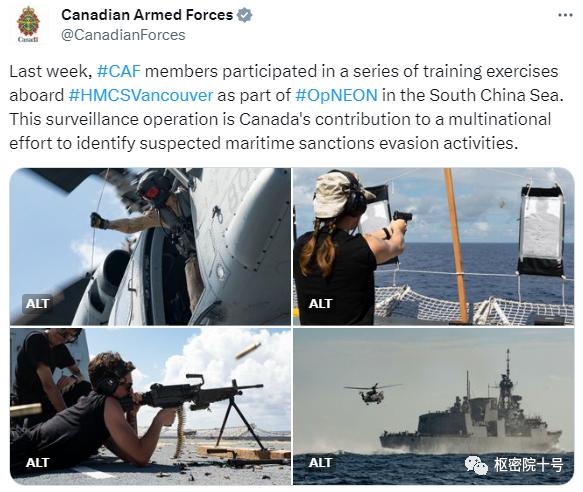Open the #HMCSVancouver hashtag link
Image resolution: width=583 pixels, height=492 pixels.
pos(141,95)
